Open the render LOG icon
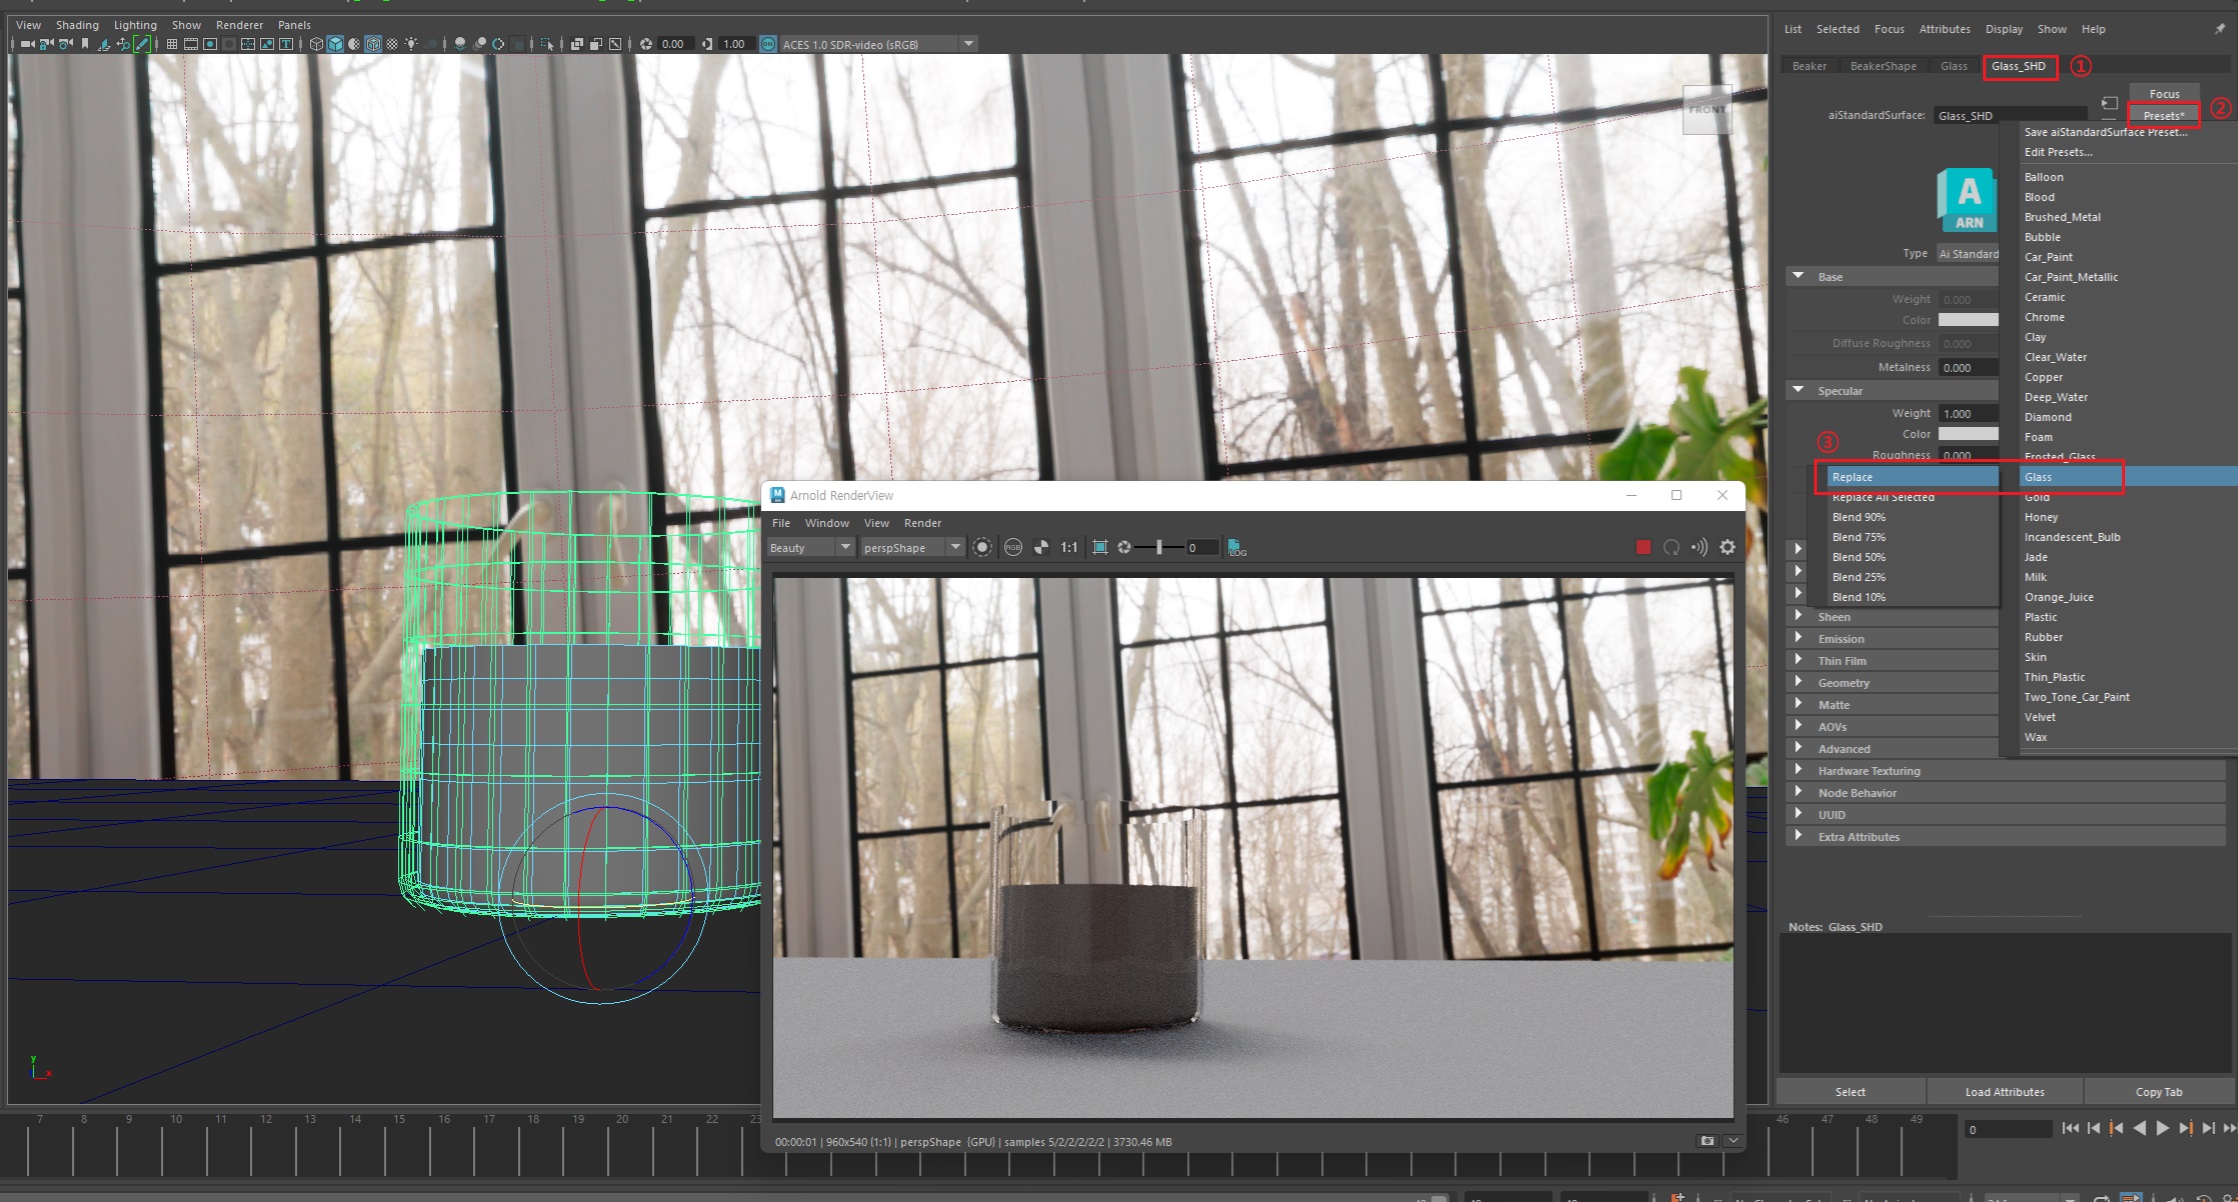The height and width of the screenshot is (1202, 2238). pyautogui.click(x=1237, y=547)
